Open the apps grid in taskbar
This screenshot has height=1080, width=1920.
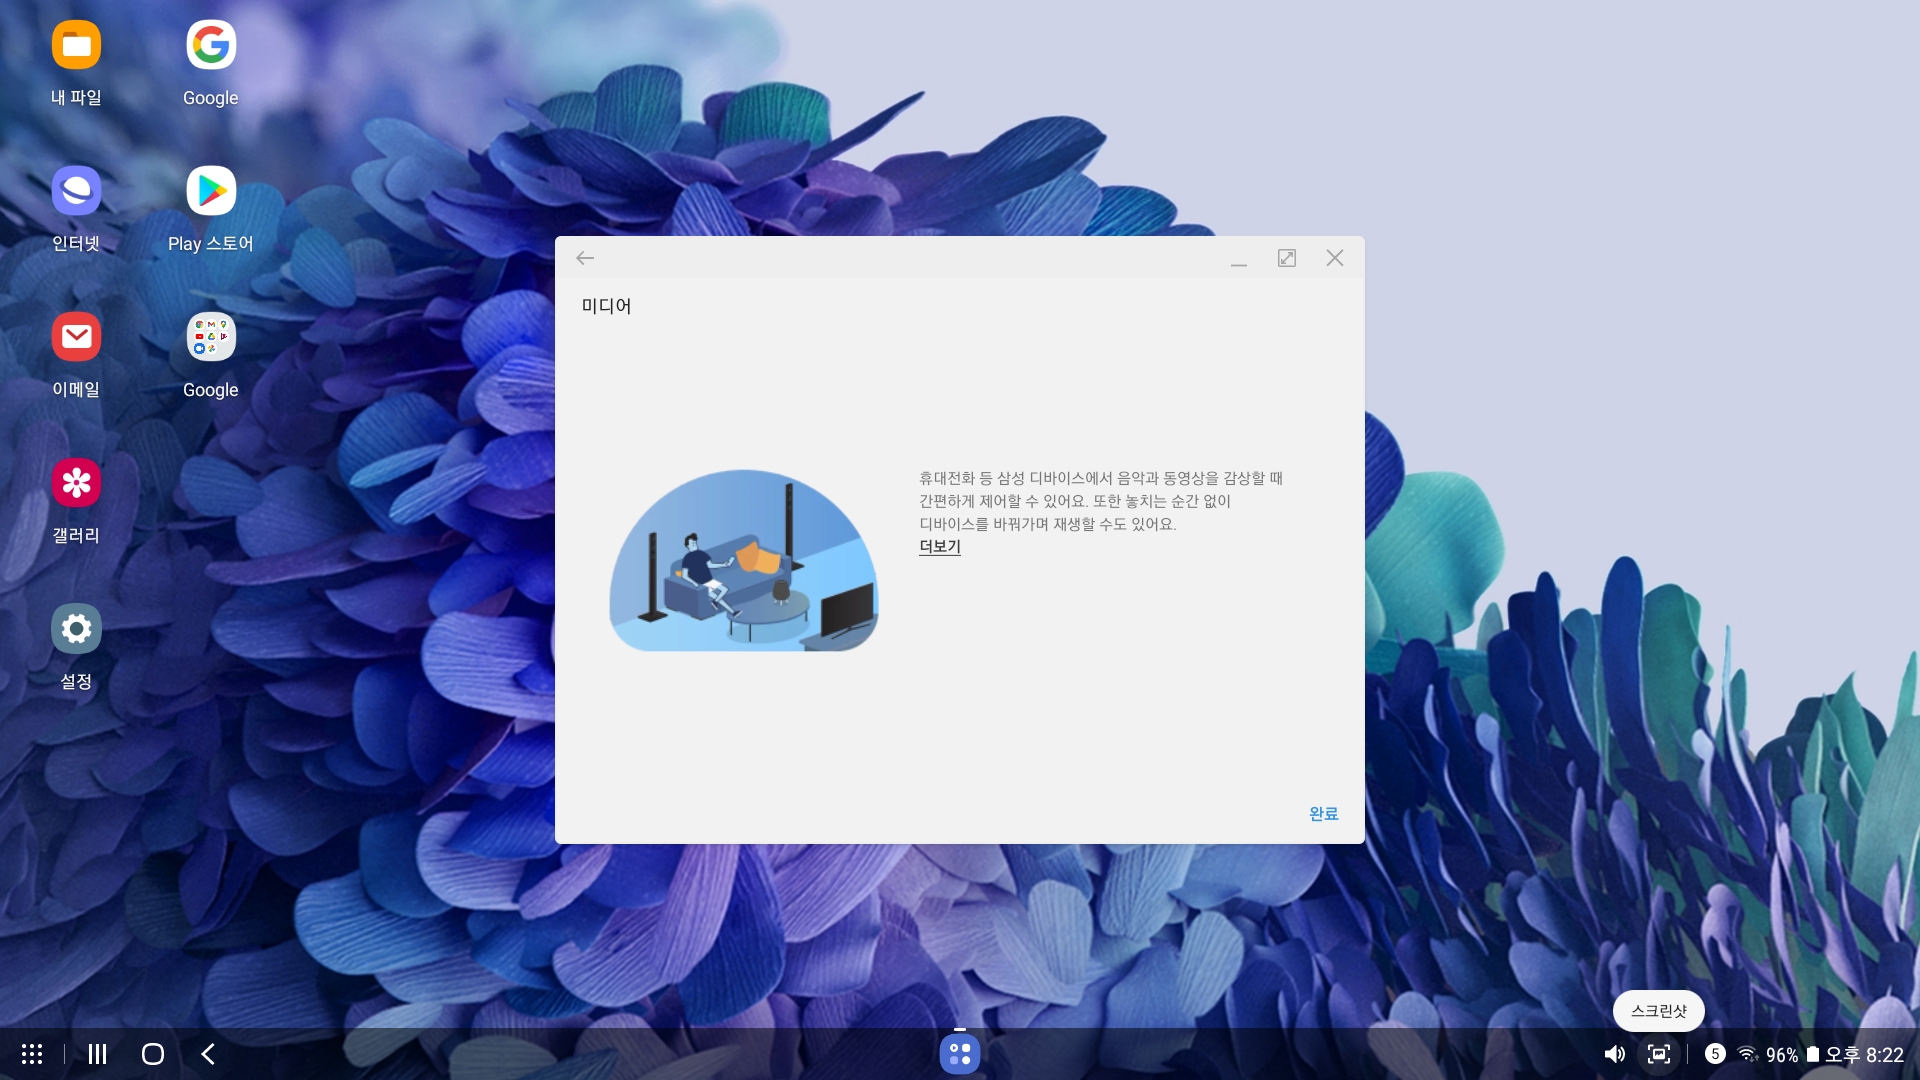pos(32,1054)
